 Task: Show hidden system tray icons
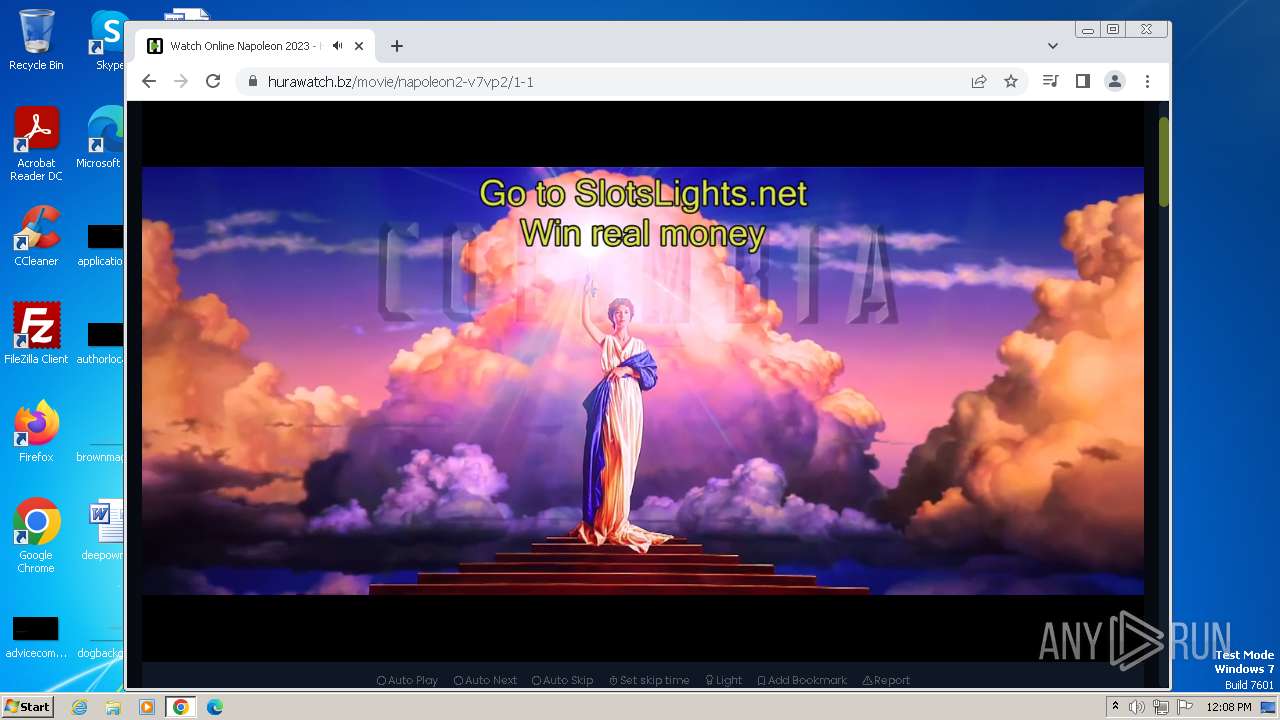(x=1115, y=707)
